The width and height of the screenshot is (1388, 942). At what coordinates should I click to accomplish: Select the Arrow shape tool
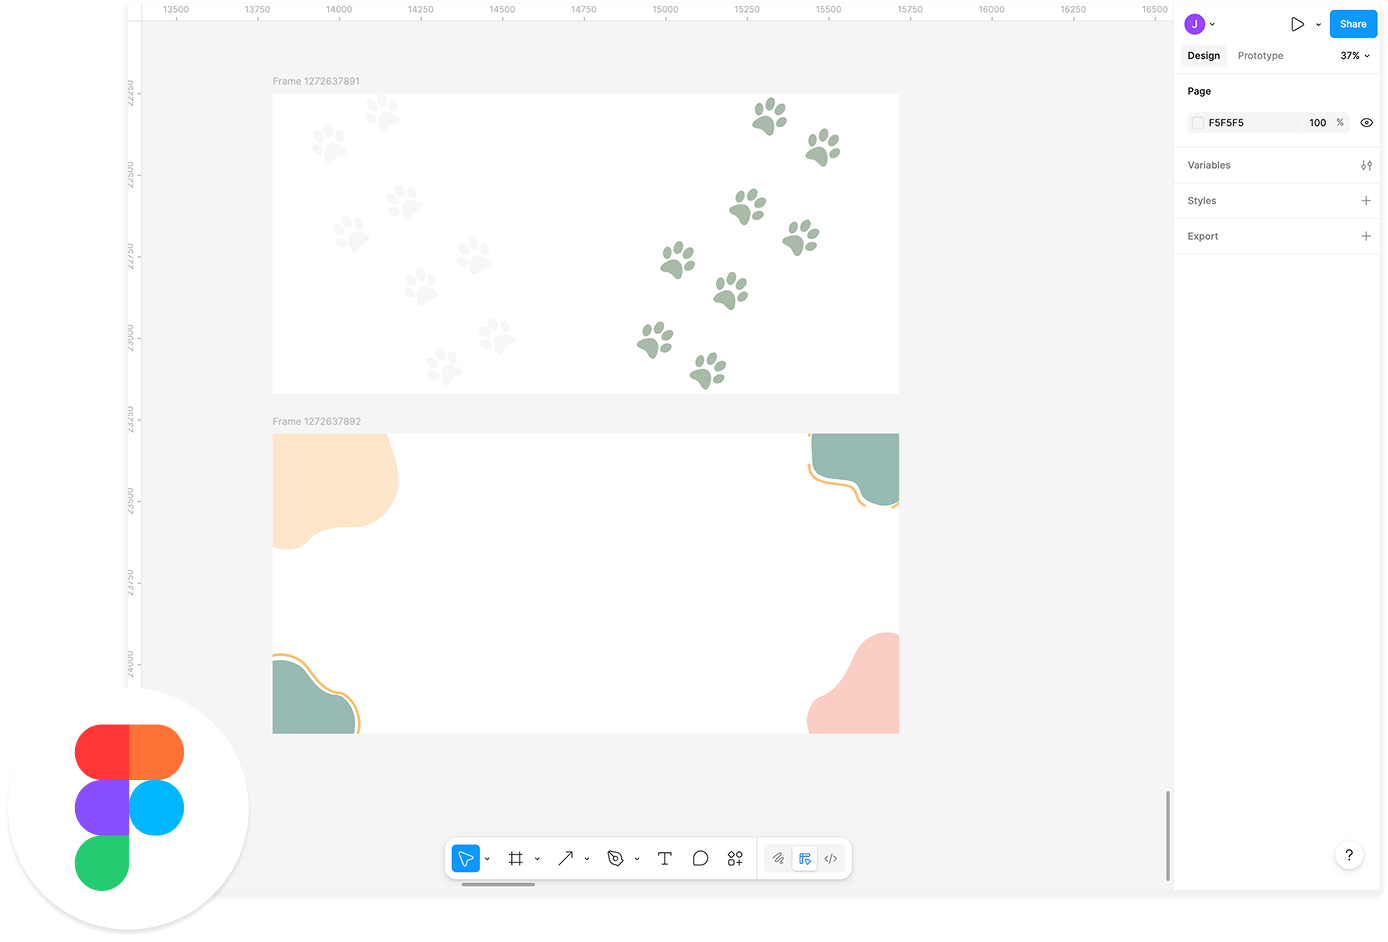tap(565, 858)
